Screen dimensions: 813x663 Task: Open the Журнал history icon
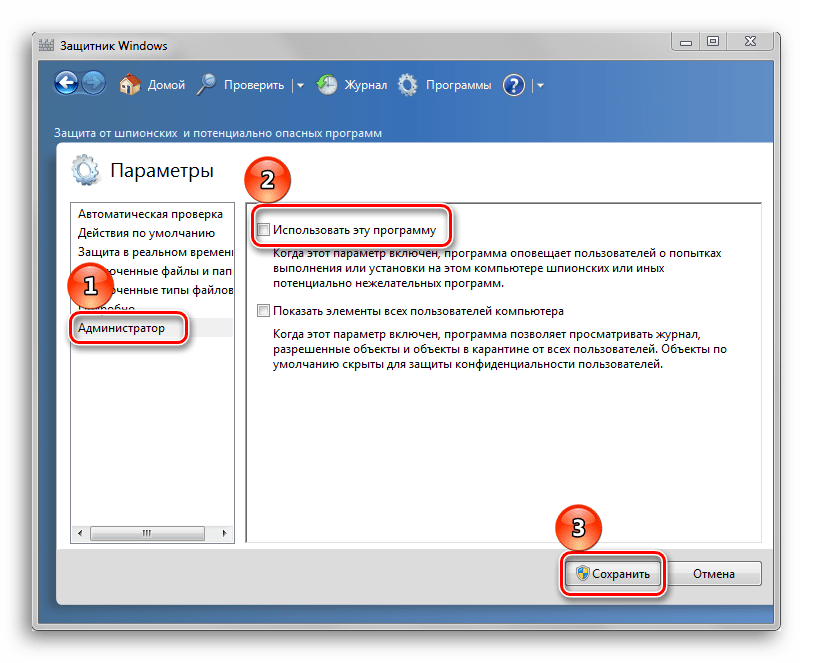click(x=327, y=84)
